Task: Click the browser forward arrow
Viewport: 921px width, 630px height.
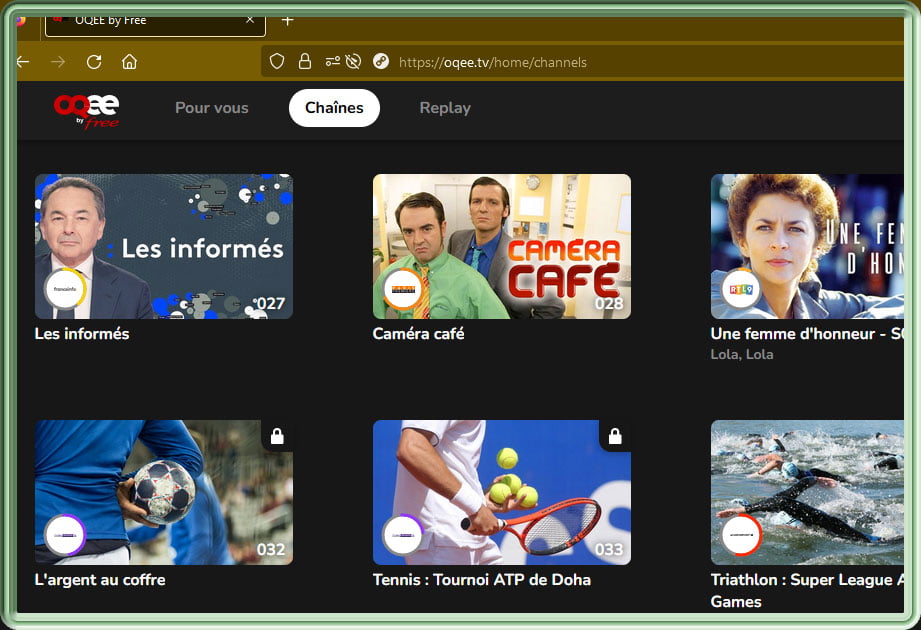Action: click(x=58, y=61)
